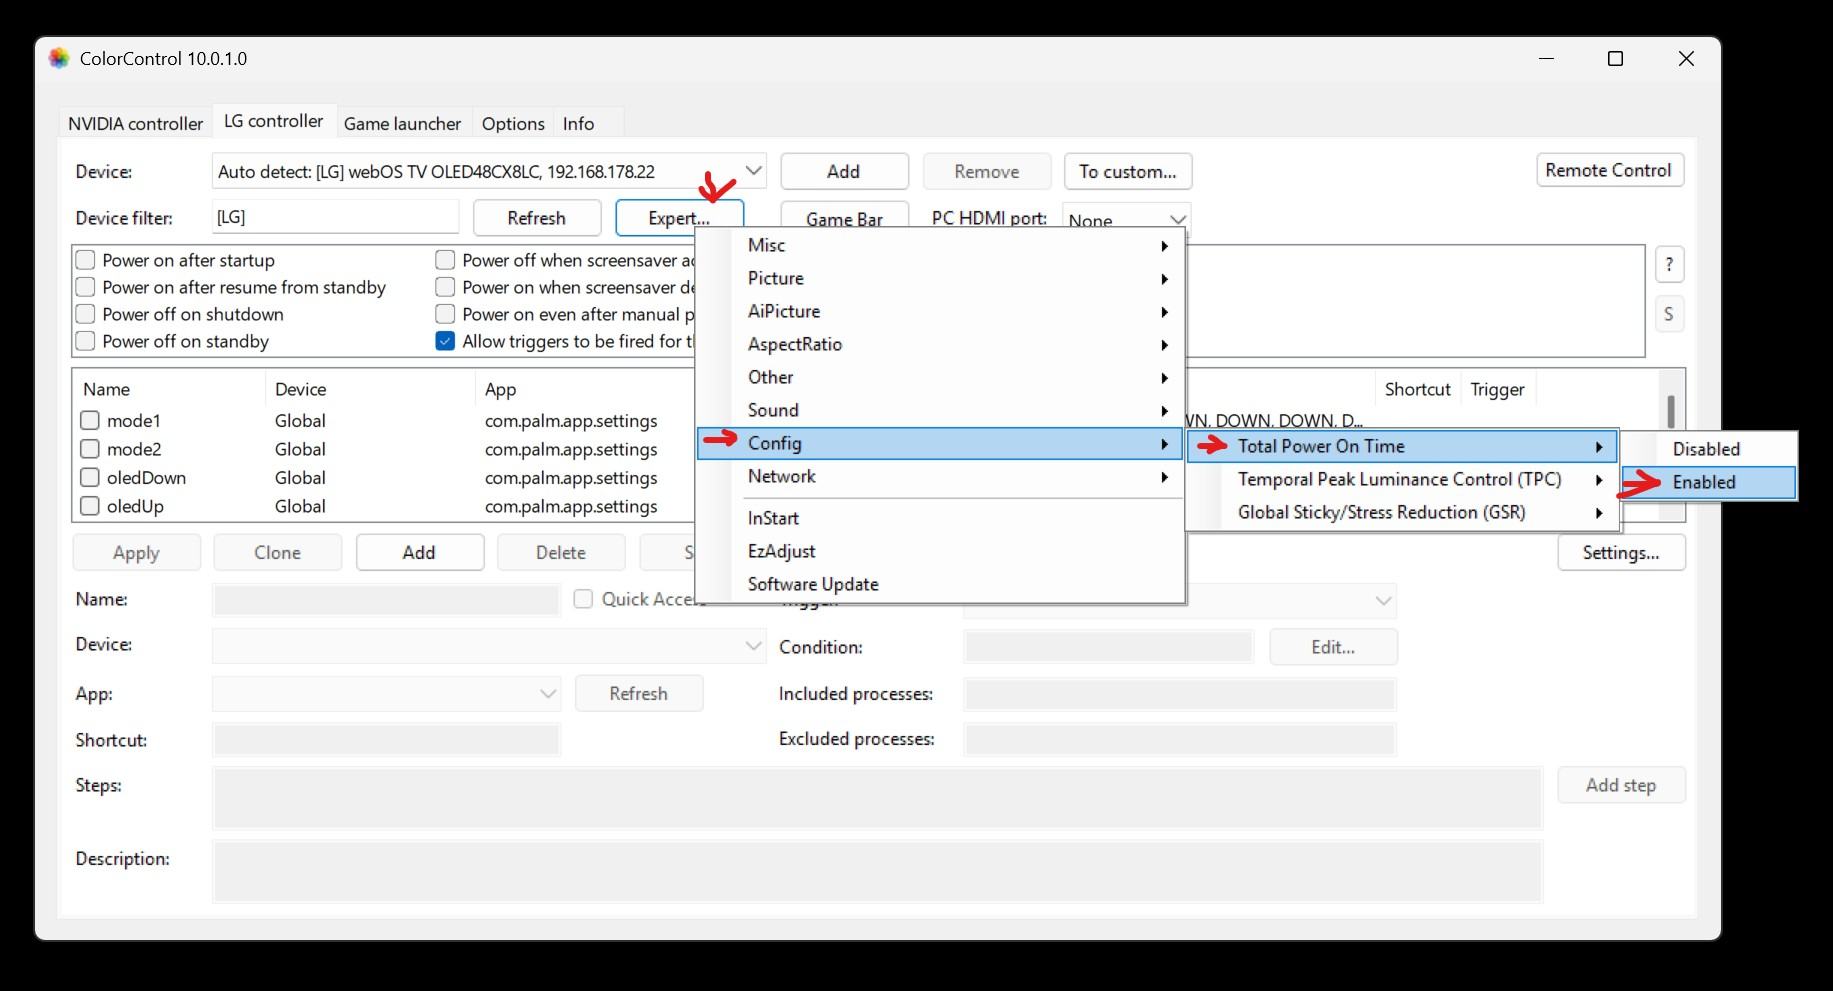Image resolution: width=1833 pixels, height=991 pixels.
Task: Expand the Picture submenu
Action: point(941,278)
